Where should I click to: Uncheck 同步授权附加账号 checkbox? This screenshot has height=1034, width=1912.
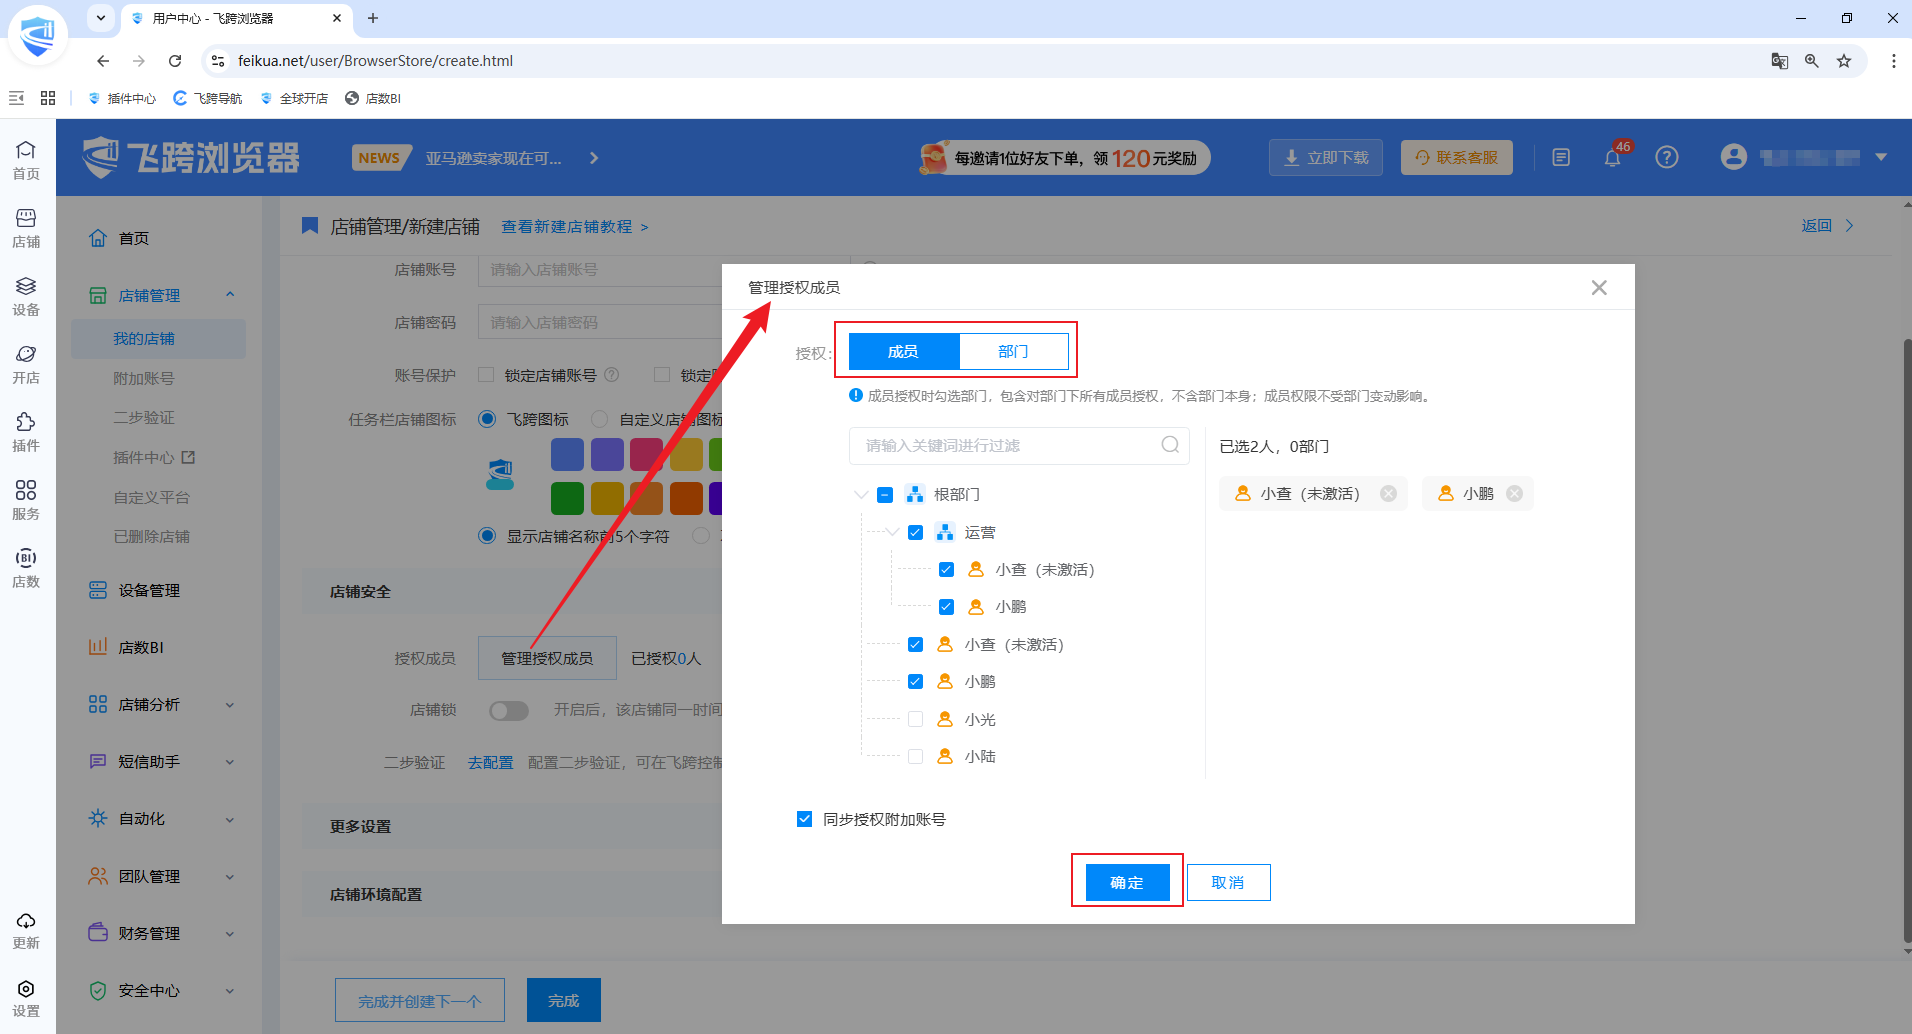[x=804, y=819]
